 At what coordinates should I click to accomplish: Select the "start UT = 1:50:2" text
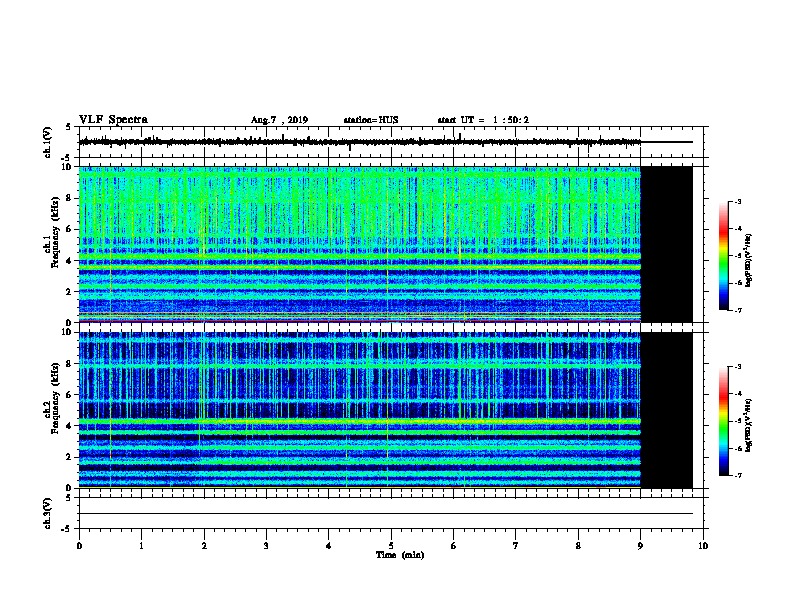click(483, 120)
